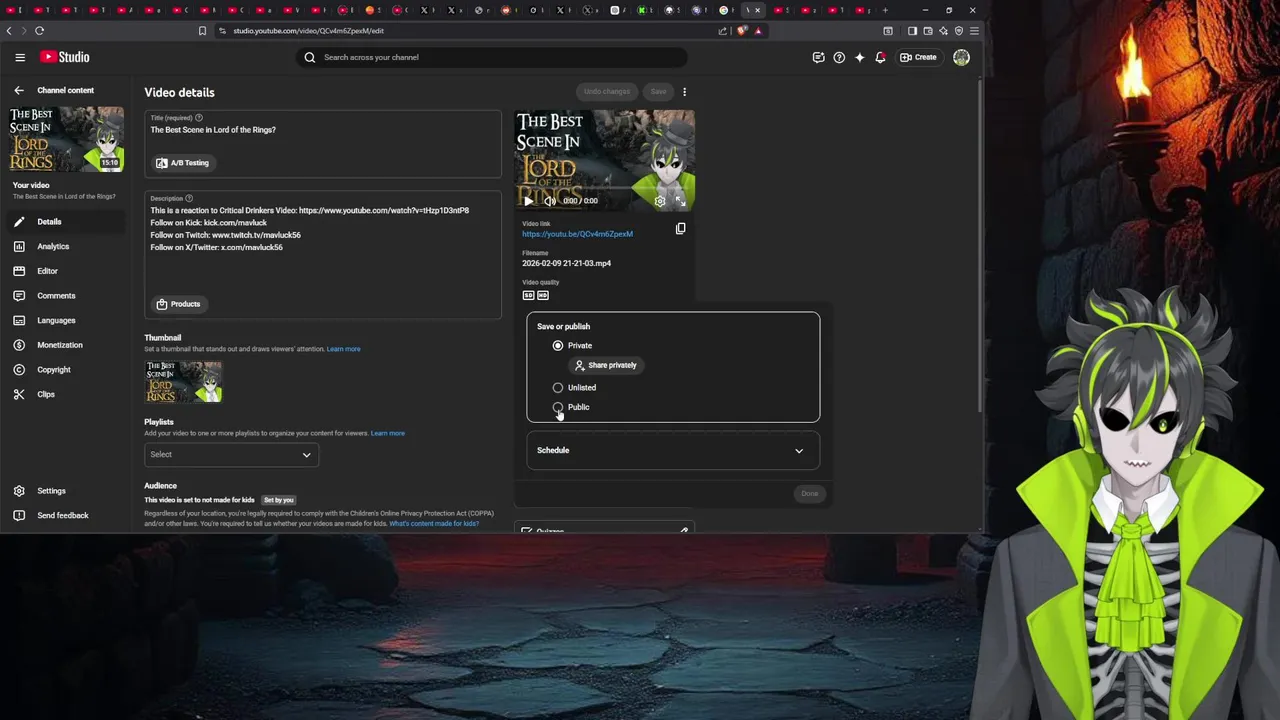
Task: Click the share icon in the address bar
Action: pyautogui.click(x=722, y=31)
